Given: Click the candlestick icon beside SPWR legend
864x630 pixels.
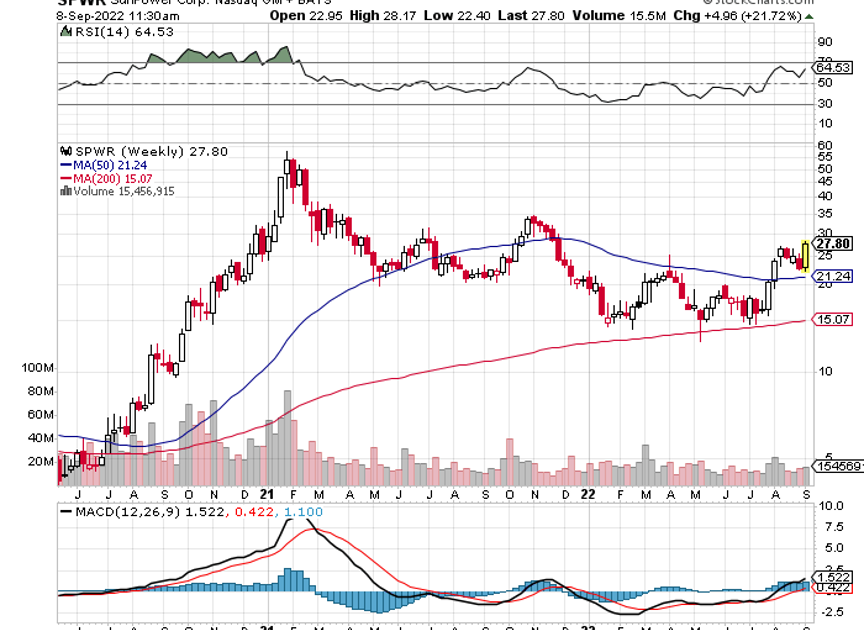Looking at the screenshot, I should pos(66,150).
